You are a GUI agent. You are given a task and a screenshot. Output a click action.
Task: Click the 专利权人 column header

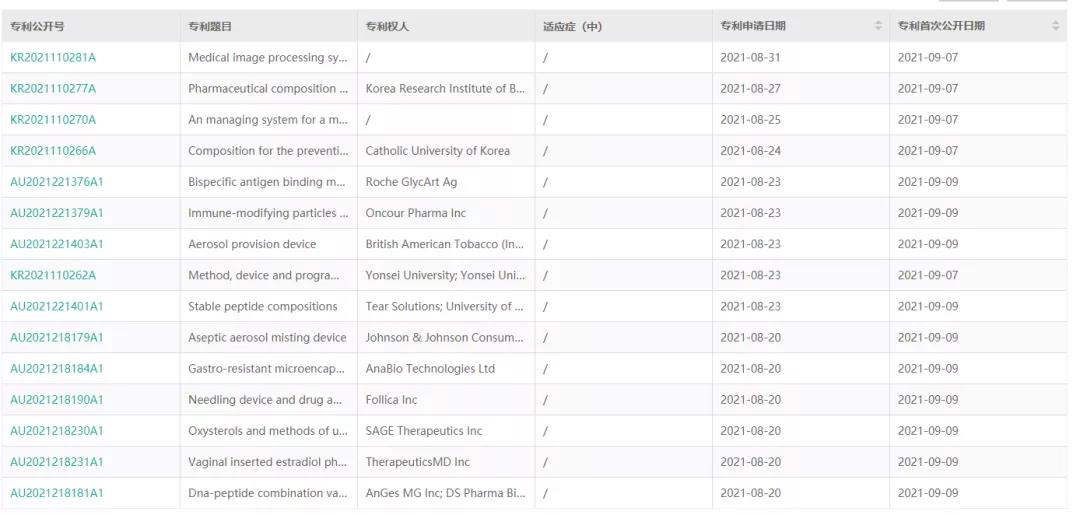(387, 26)
